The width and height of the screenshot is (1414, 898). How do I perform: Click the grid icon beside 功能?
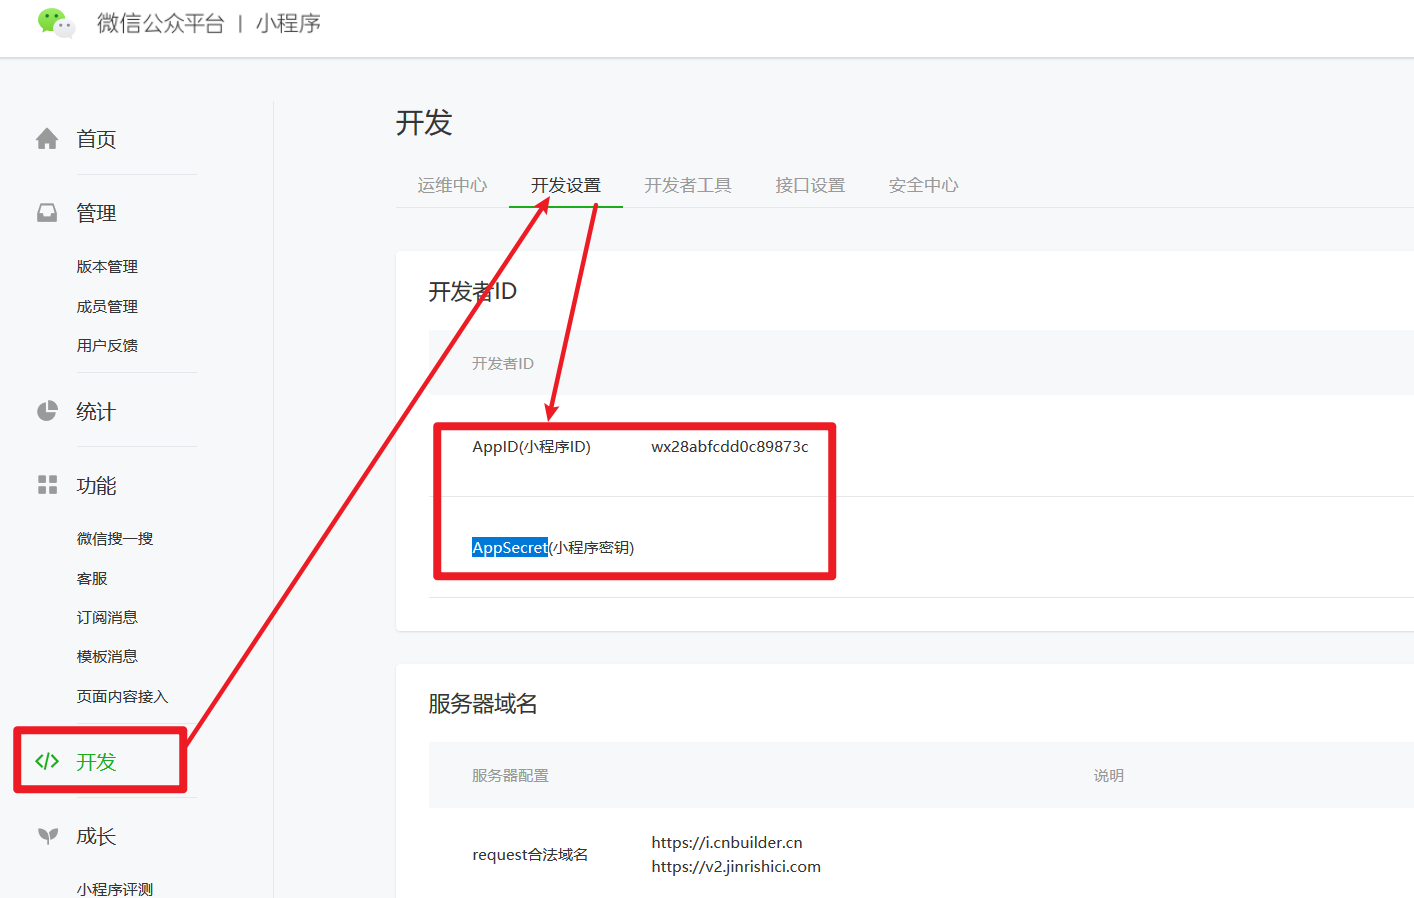pyautogui.click(x=47, y=485)
